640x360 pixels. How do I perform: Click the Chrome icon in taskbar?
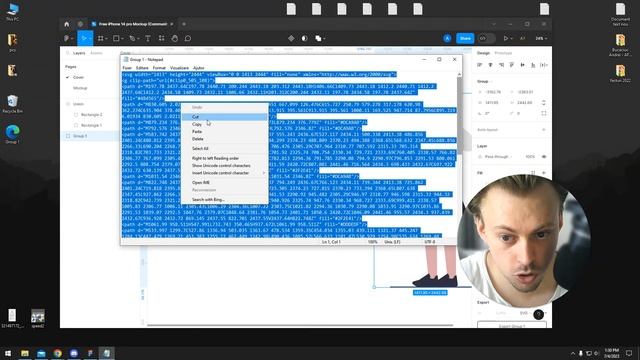click(x=58, y=353)
